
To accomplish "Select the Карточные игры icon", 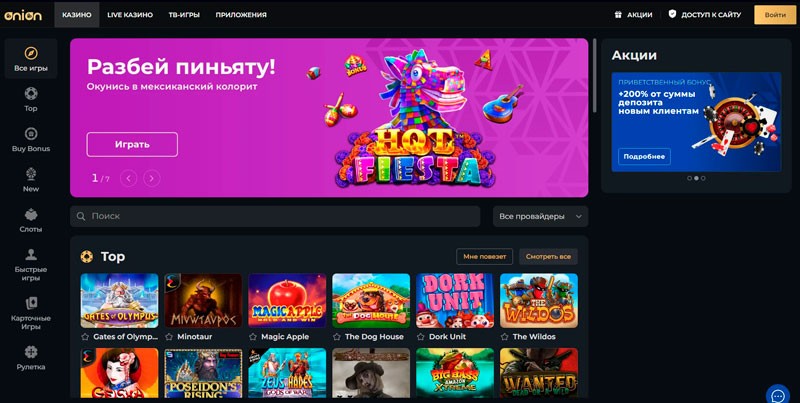I will [31, 303].
